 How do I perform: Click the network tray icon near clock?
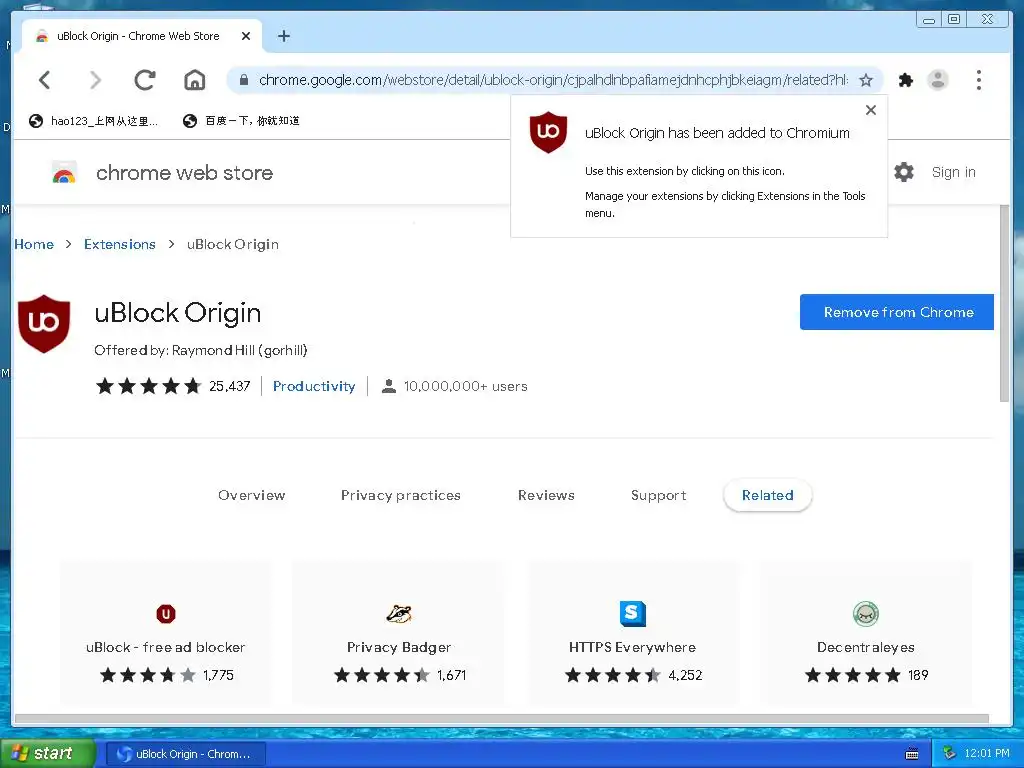(949, 754)
